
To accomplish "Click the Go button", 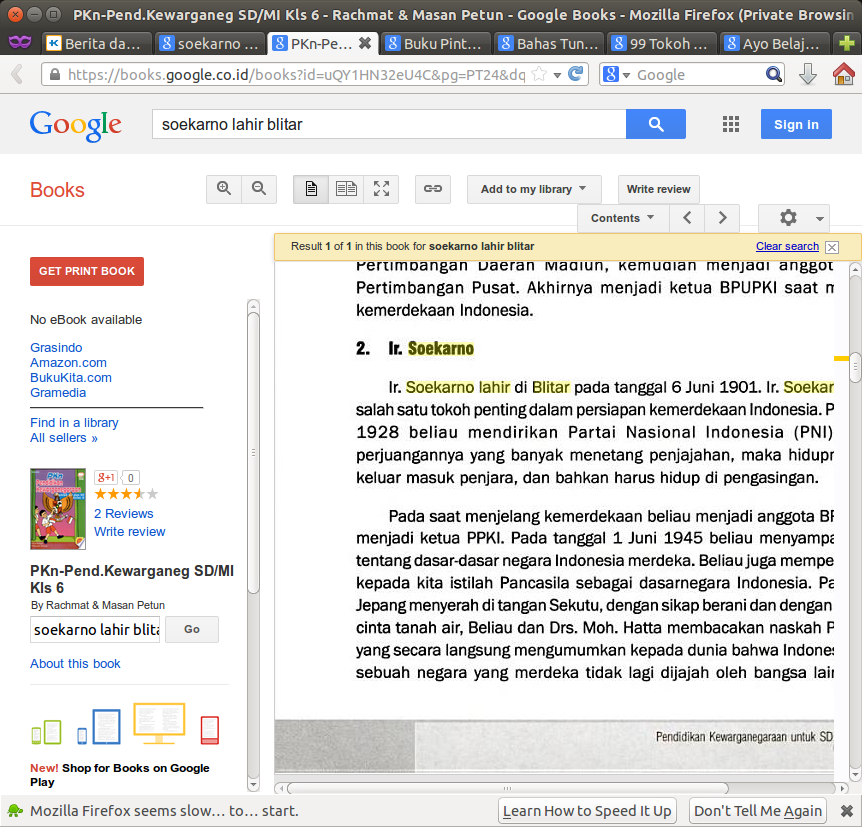I will pos(192,630).
